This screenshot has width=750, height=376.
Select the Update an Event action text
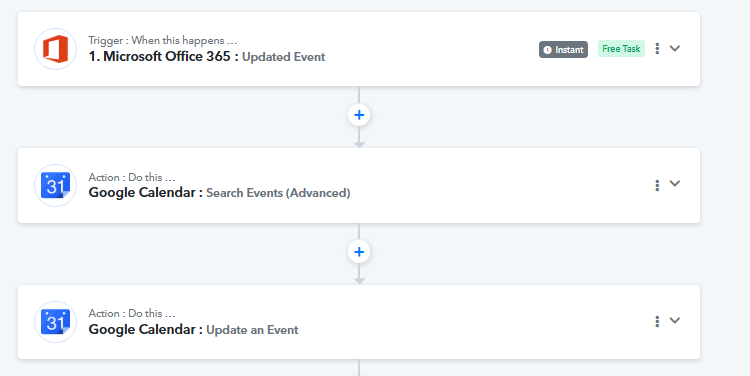tap(252, 330)
